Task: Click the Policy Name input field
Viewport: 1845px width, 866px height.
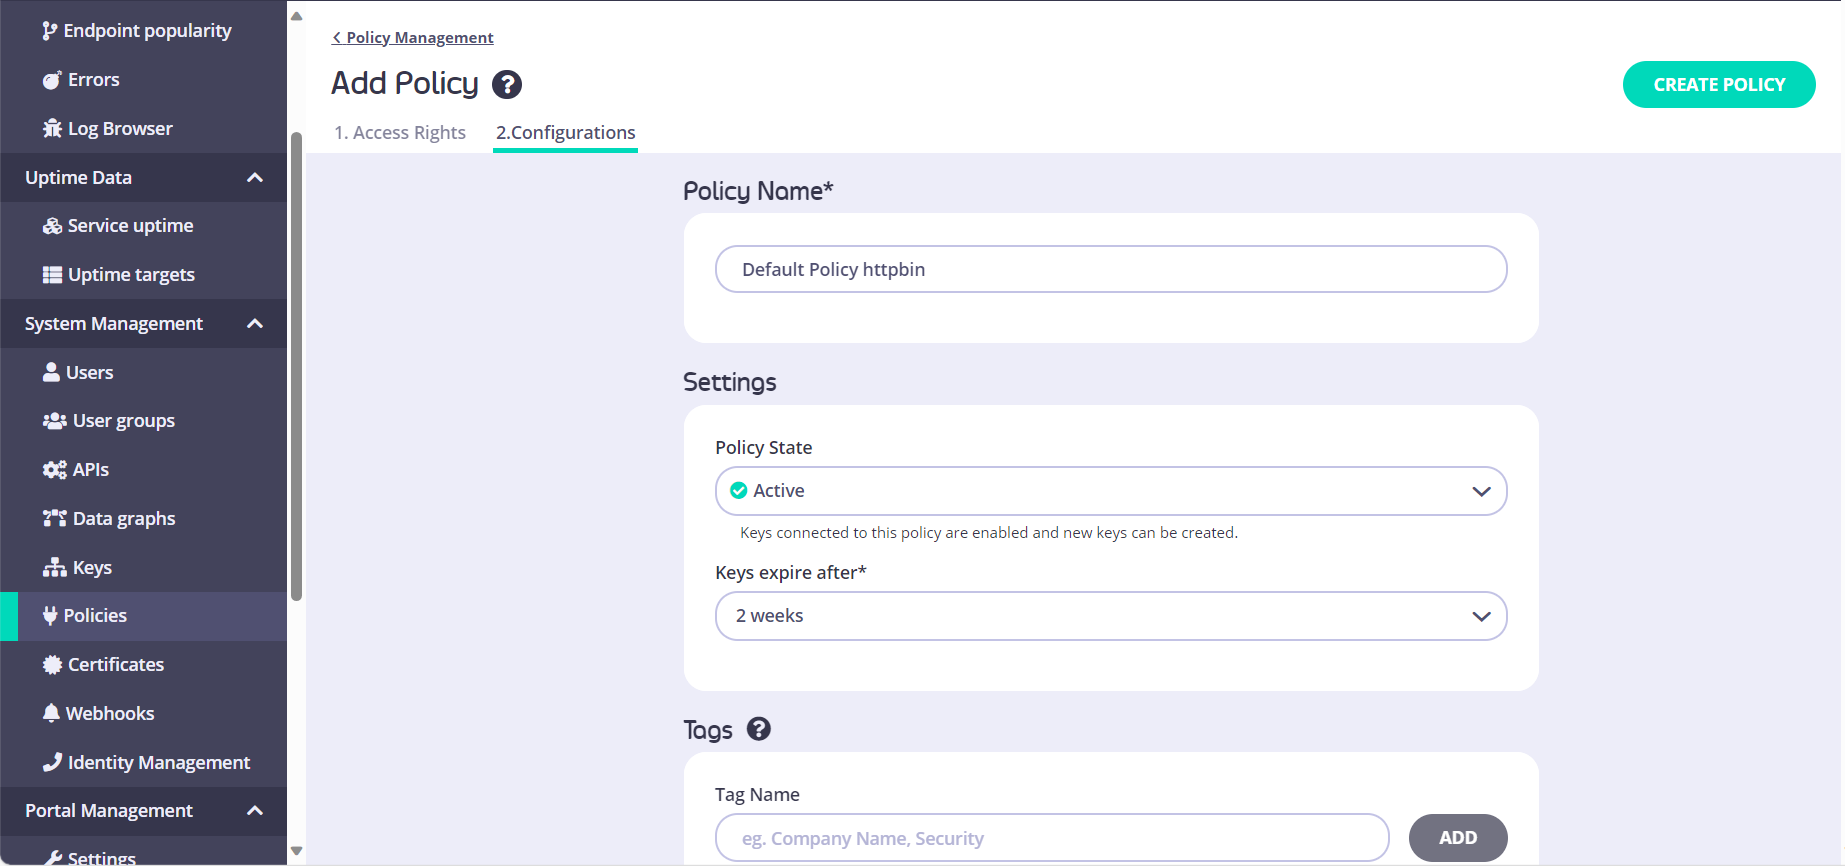Action: (x=1111, y=270)
